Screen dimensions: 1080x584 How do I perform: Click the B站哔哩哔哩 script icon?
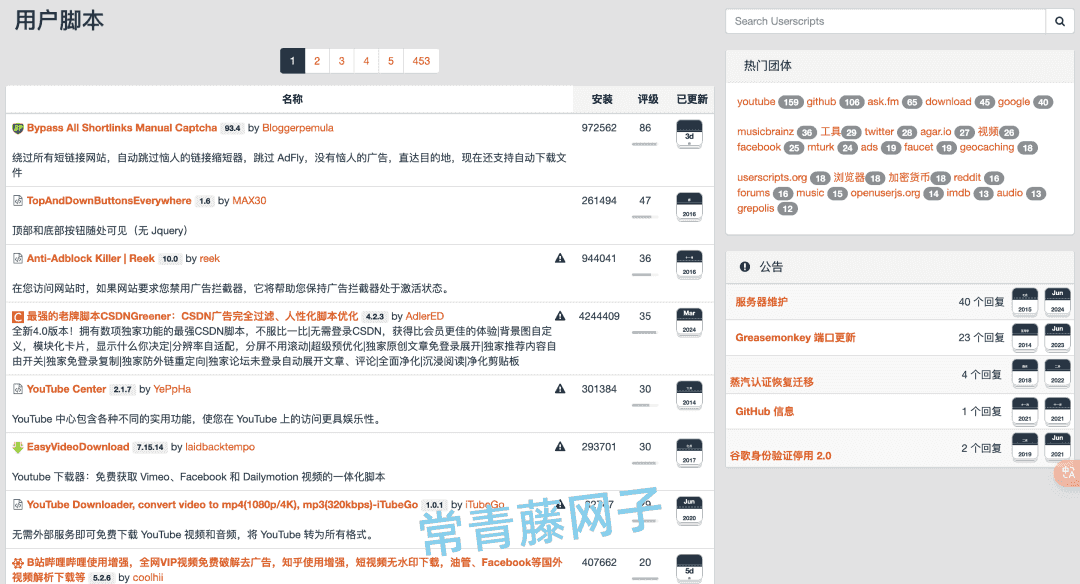[18, 563]
